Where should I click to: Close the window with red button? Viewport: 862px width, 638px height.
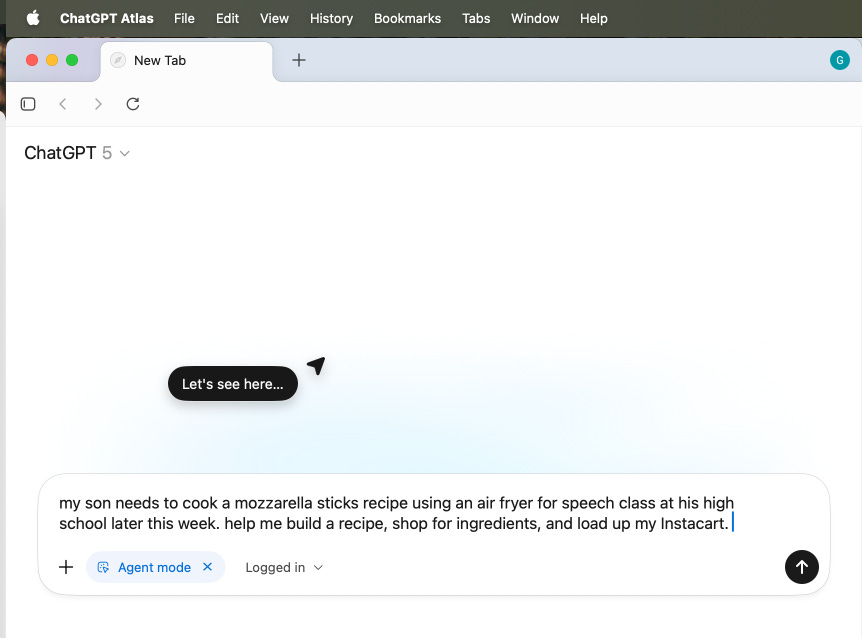pyautogui.click(x=32, y=60)
